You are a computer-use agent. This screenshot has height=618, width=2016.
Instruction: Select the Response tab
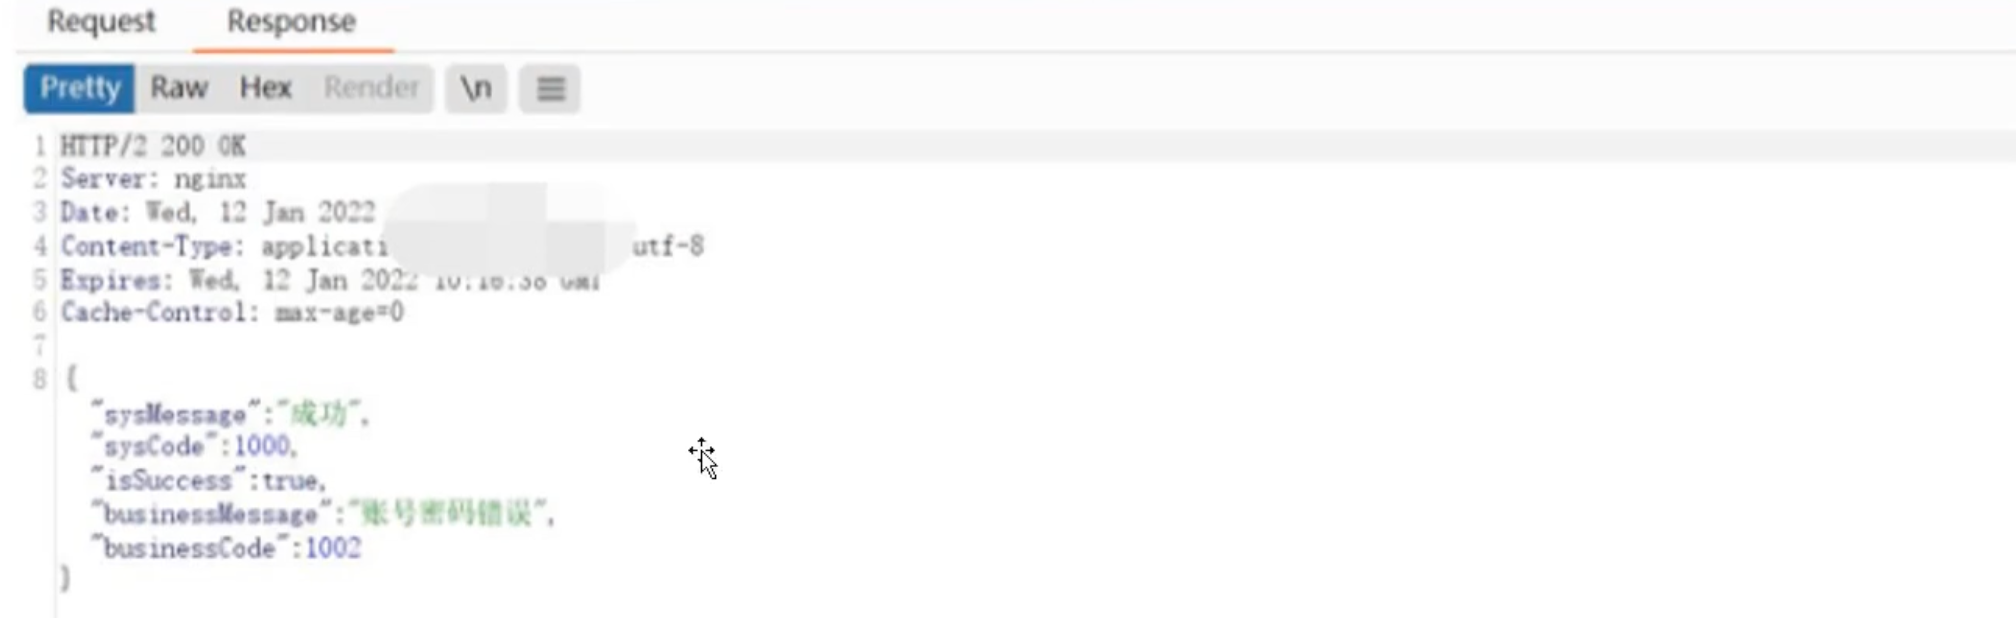click(x=291, y=21)
